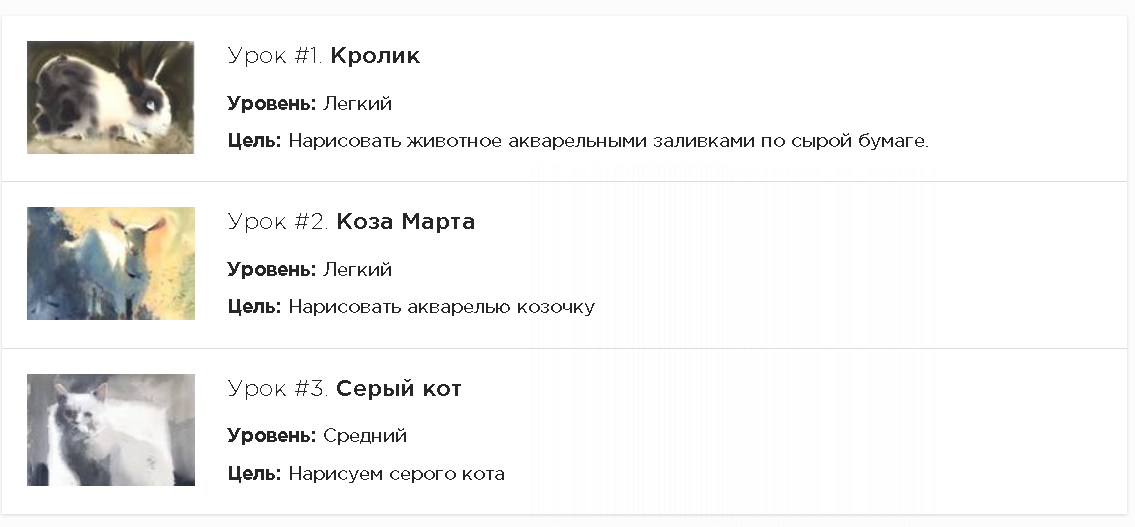Click the "Средний" level value
1135x527 pixels.
point(365,436)
